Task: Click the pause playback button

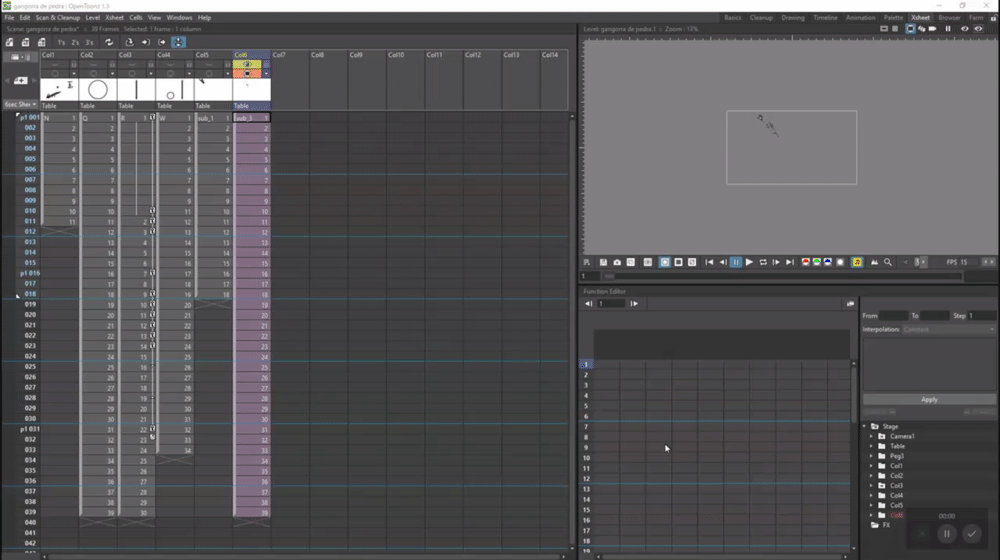Action: point(736,262)
